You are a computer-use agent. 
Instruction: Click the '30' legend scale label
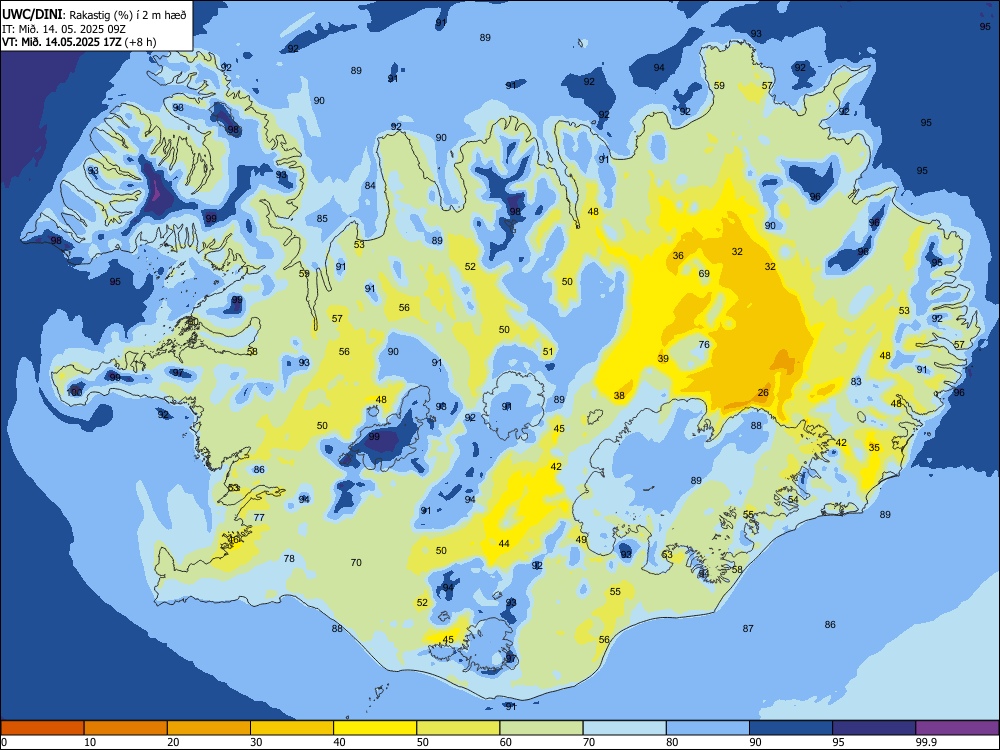coord(256,742)
